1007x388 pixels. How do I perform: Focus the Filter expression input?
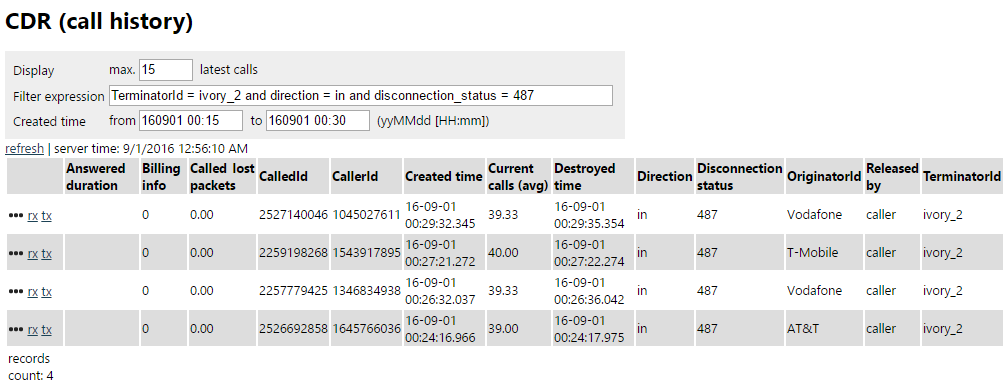coord(361,96)
